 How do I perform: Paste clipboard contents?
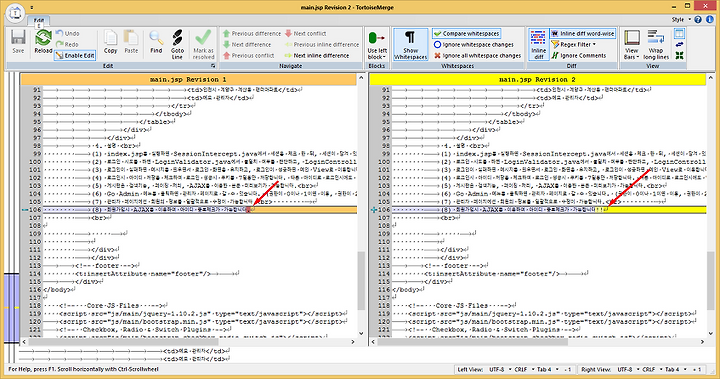[x=131, y=42]
